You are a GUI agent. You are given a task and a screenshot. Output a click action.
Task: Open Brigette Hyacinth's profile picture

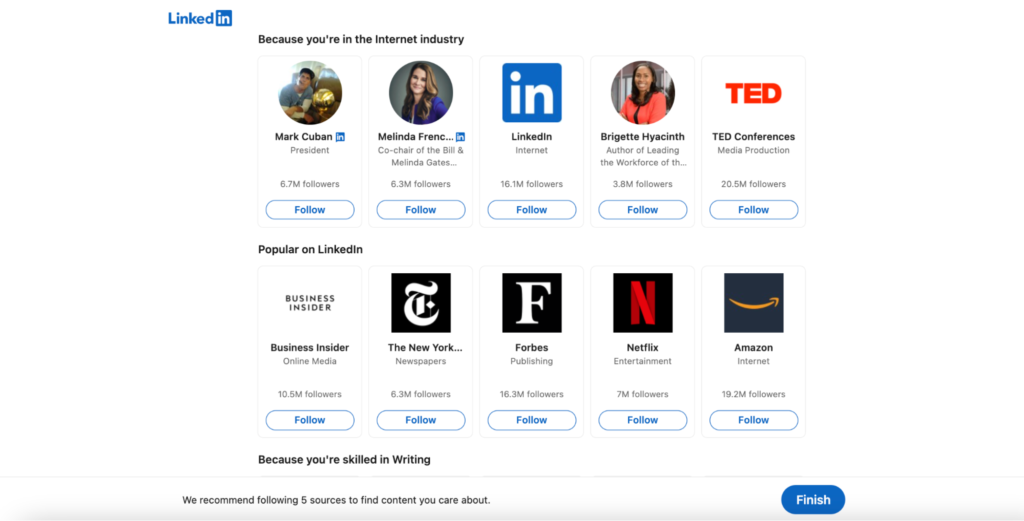[643, 93]
